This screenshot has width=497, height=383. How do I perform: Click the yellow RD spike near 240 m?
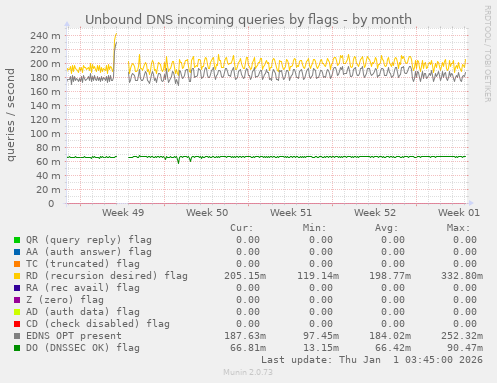(x=115, y=37)
